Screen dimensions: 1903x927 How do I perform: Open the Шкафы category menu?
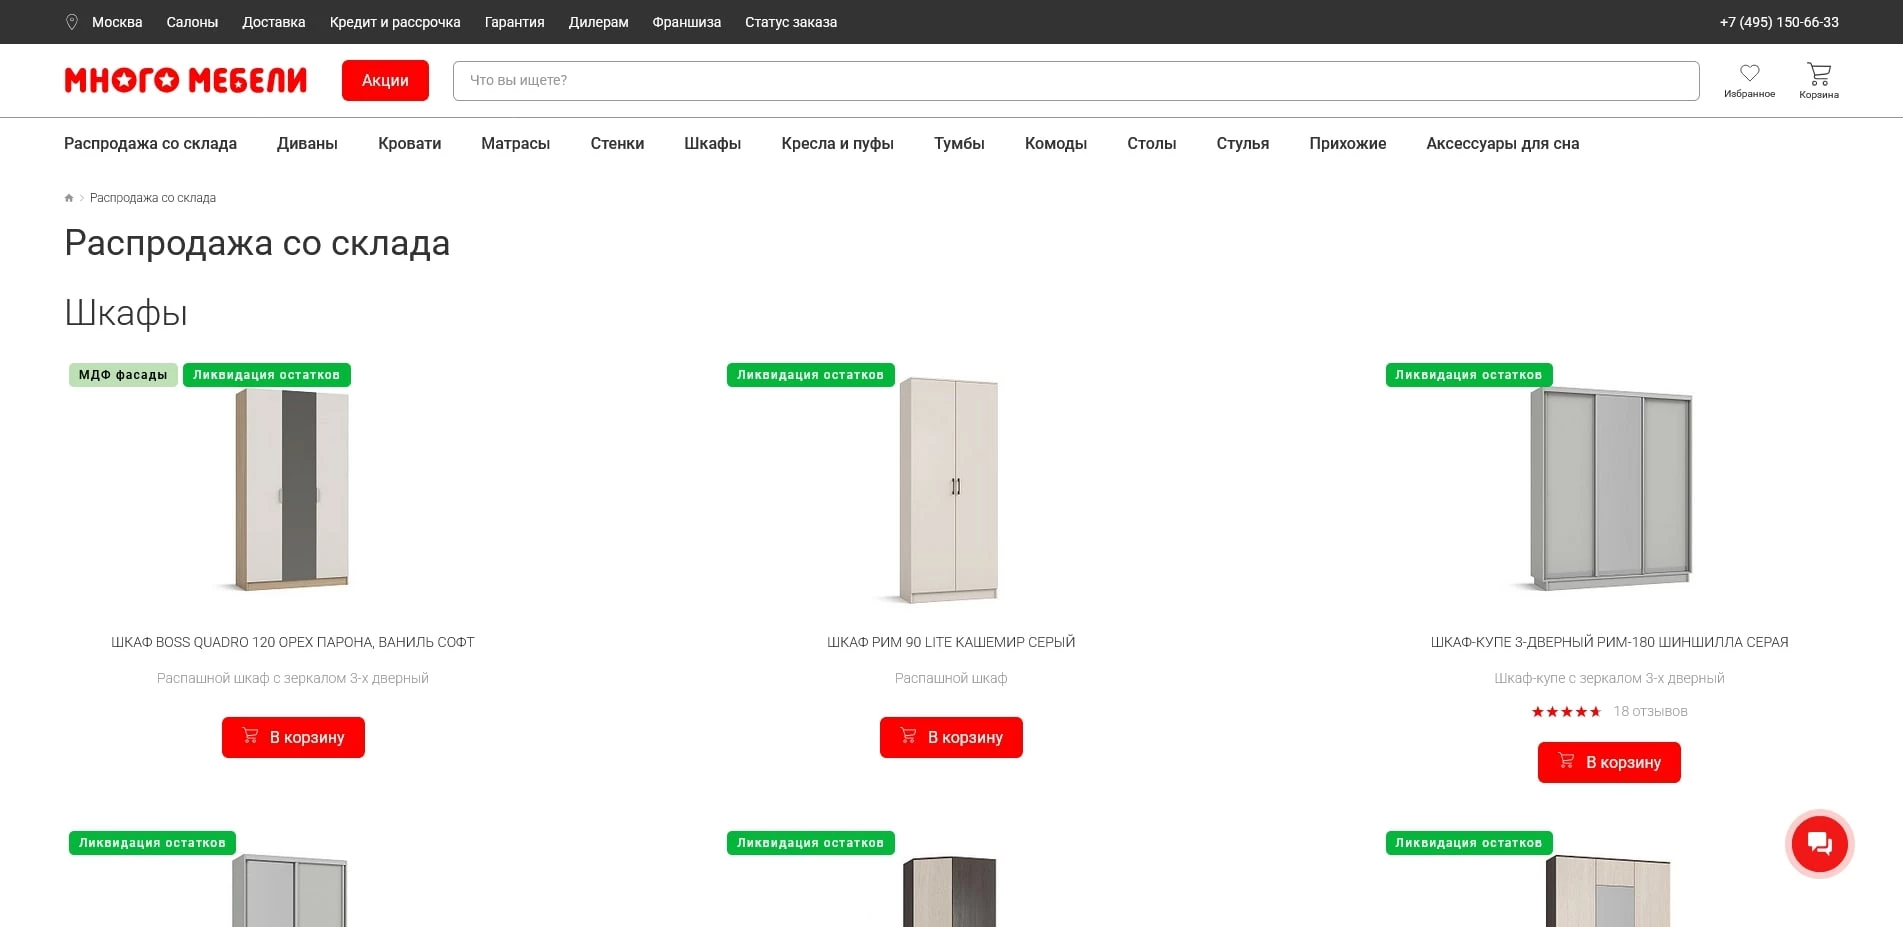(712, 144)
